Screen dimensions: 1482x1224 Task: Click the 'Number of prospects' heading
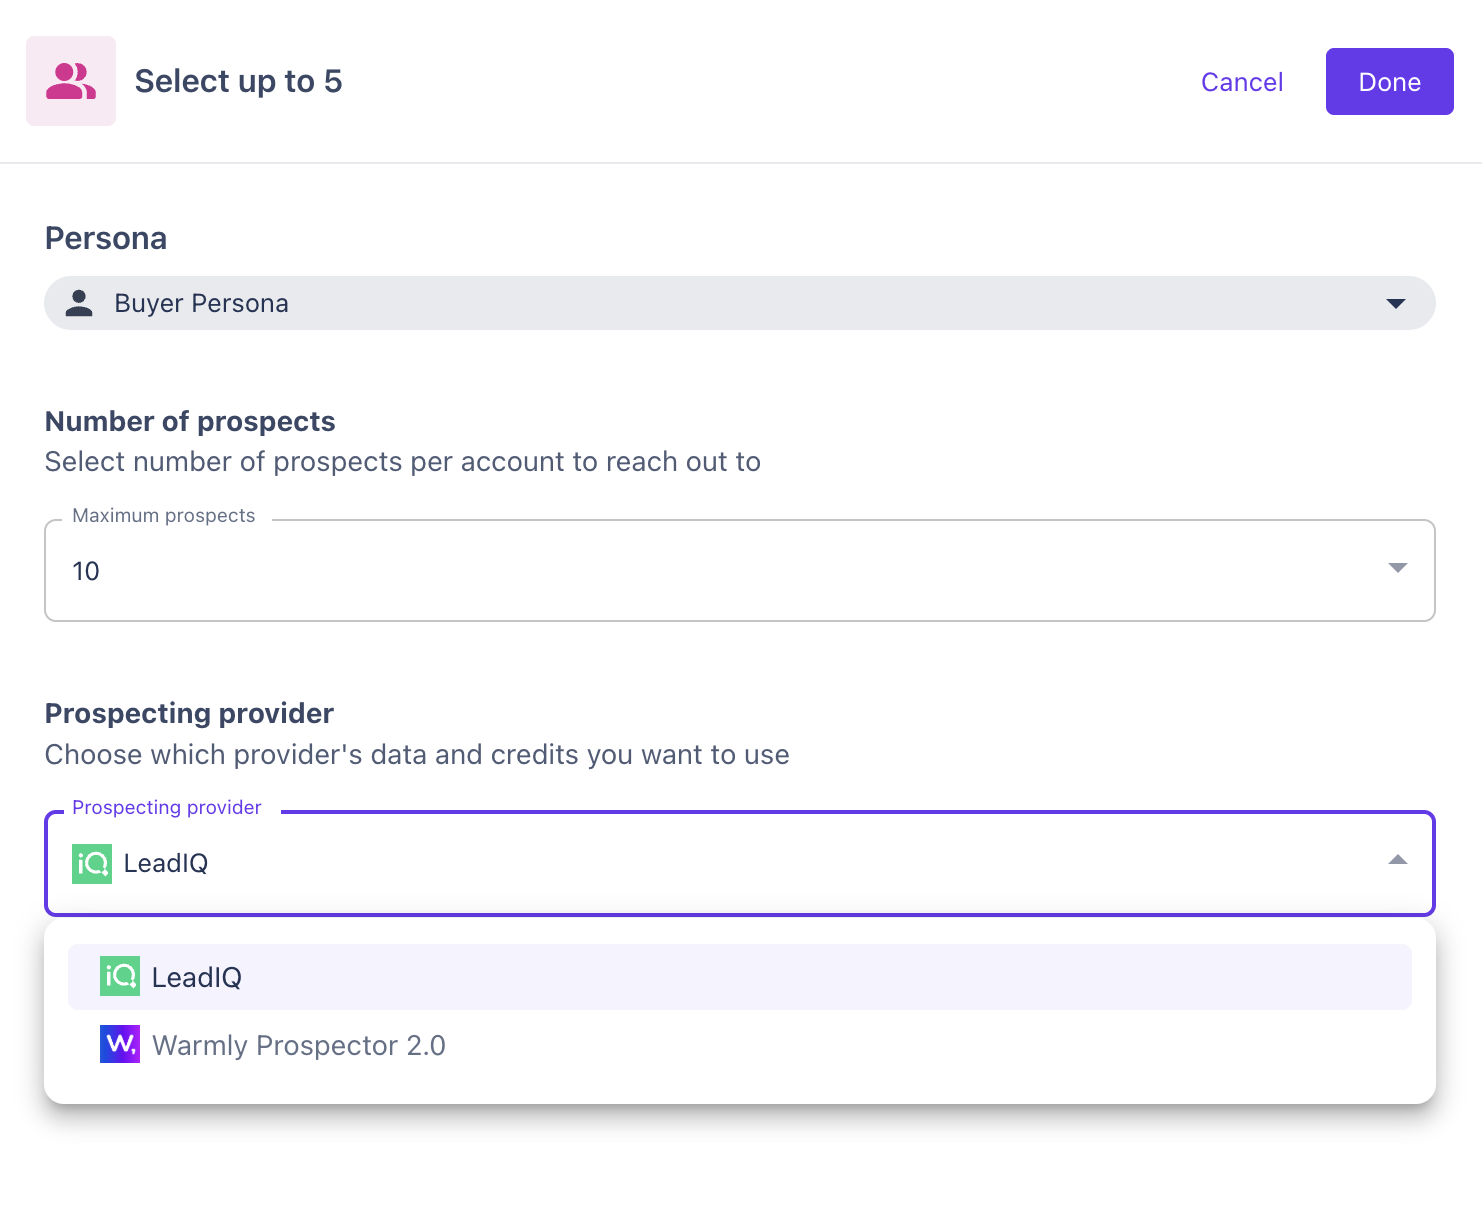190,422
